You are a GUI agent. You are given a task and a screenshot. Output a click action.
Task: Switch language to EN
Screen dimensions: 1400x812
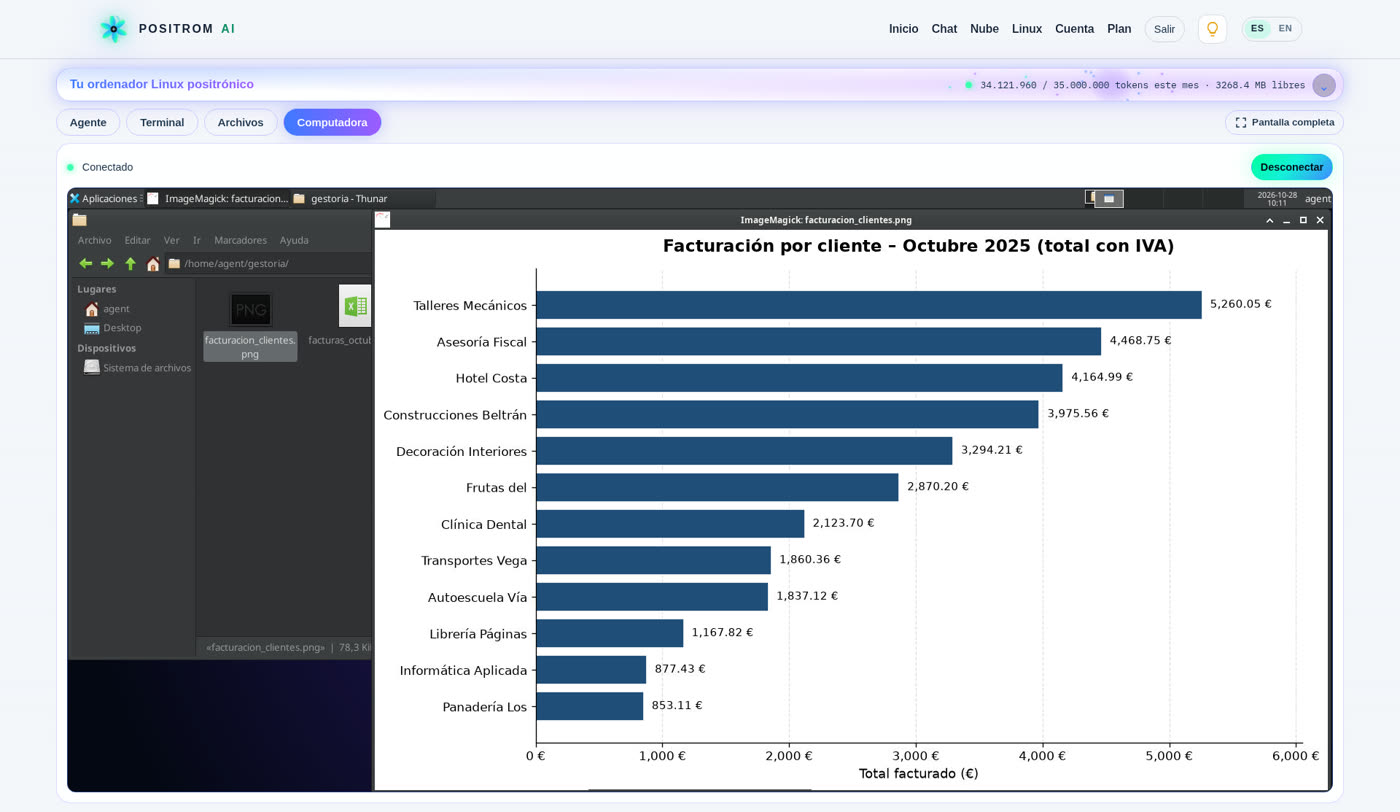pos(1285,29)
